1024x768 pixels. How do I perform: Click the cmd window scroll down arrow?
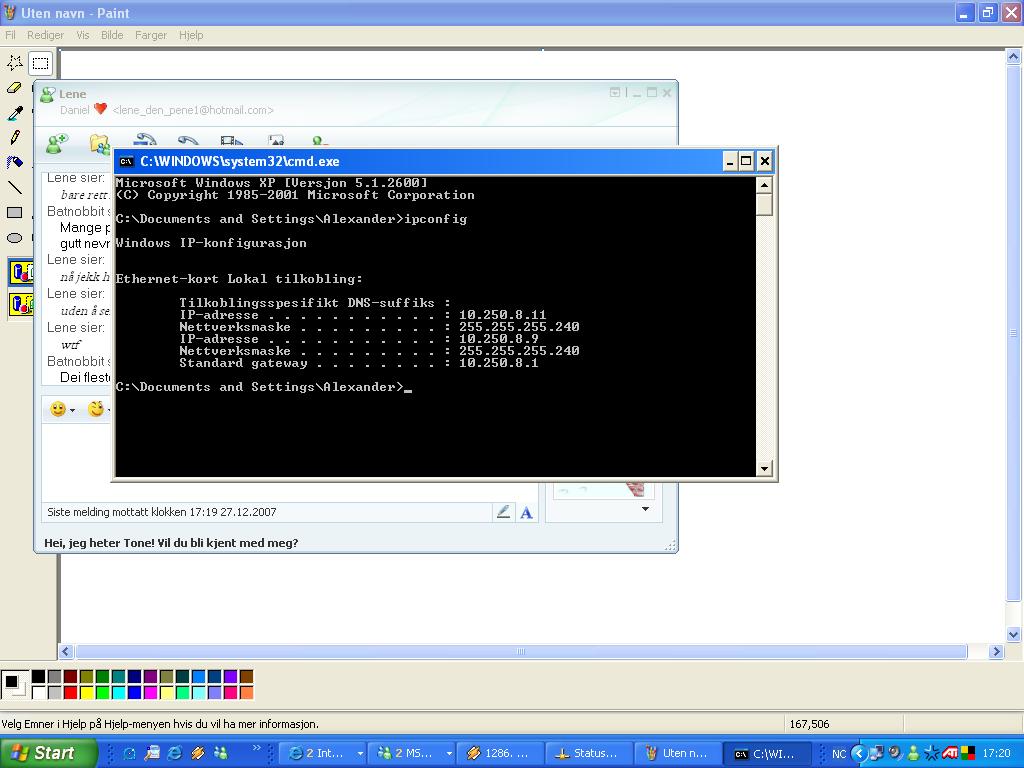tap(764, 468)
